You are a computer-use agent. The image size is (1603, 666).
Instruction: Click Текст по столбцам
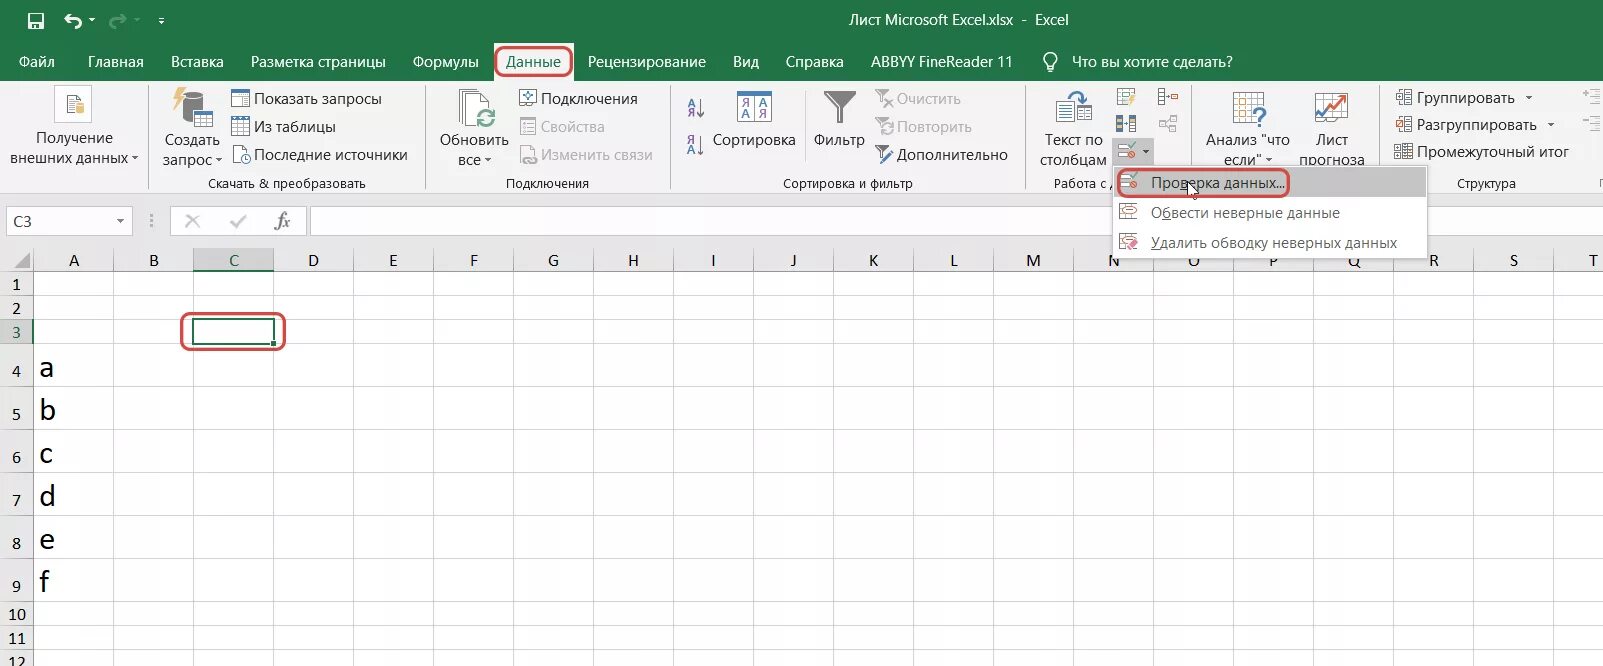tap(1074, 129)
